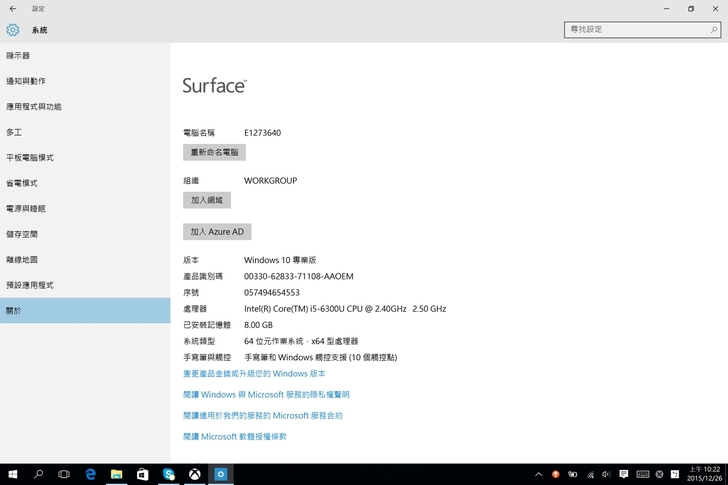Click the volume speaker icon in tray

coord(606,474)
